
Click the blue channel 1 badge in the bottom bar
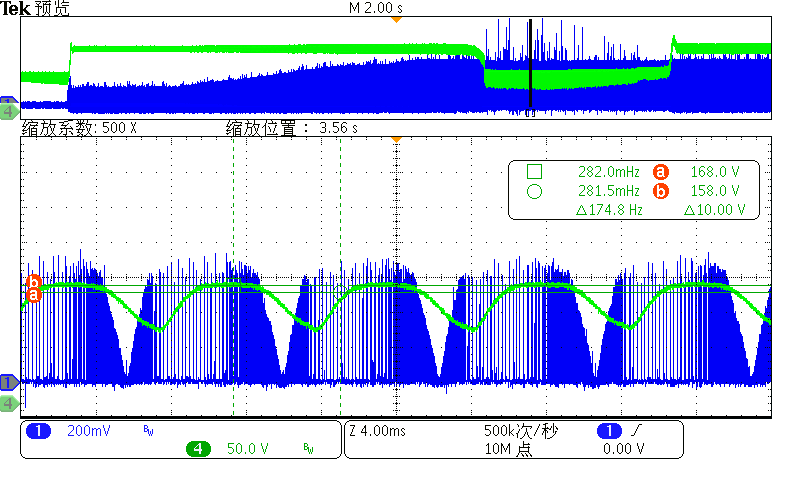tap(38, 431)
